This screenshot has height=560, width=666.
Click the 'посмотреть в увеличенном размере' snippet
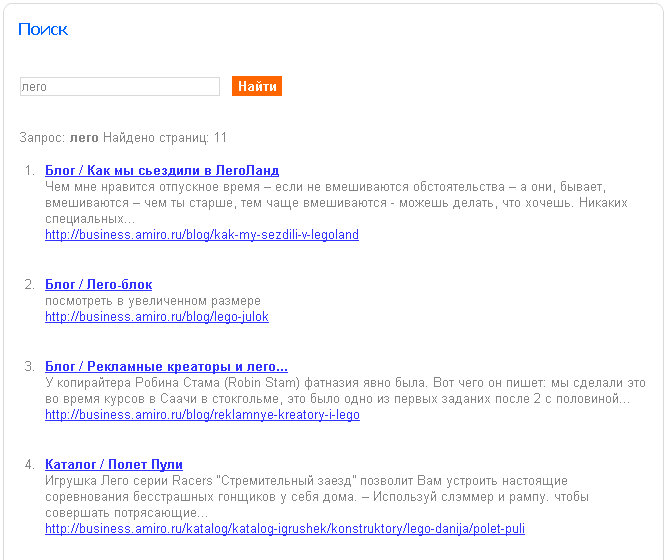[x=153, y=301]
